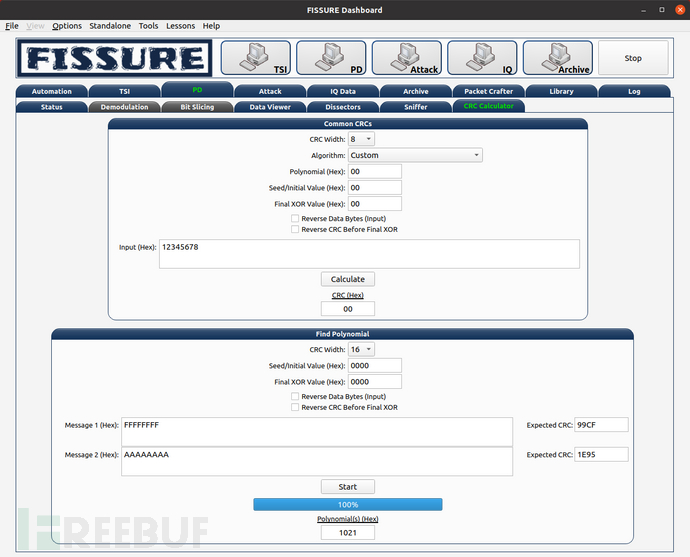Maximize the FISSURE Dashboard window
The height and width of the screenshot is (557, 690).
pos(661,10)
